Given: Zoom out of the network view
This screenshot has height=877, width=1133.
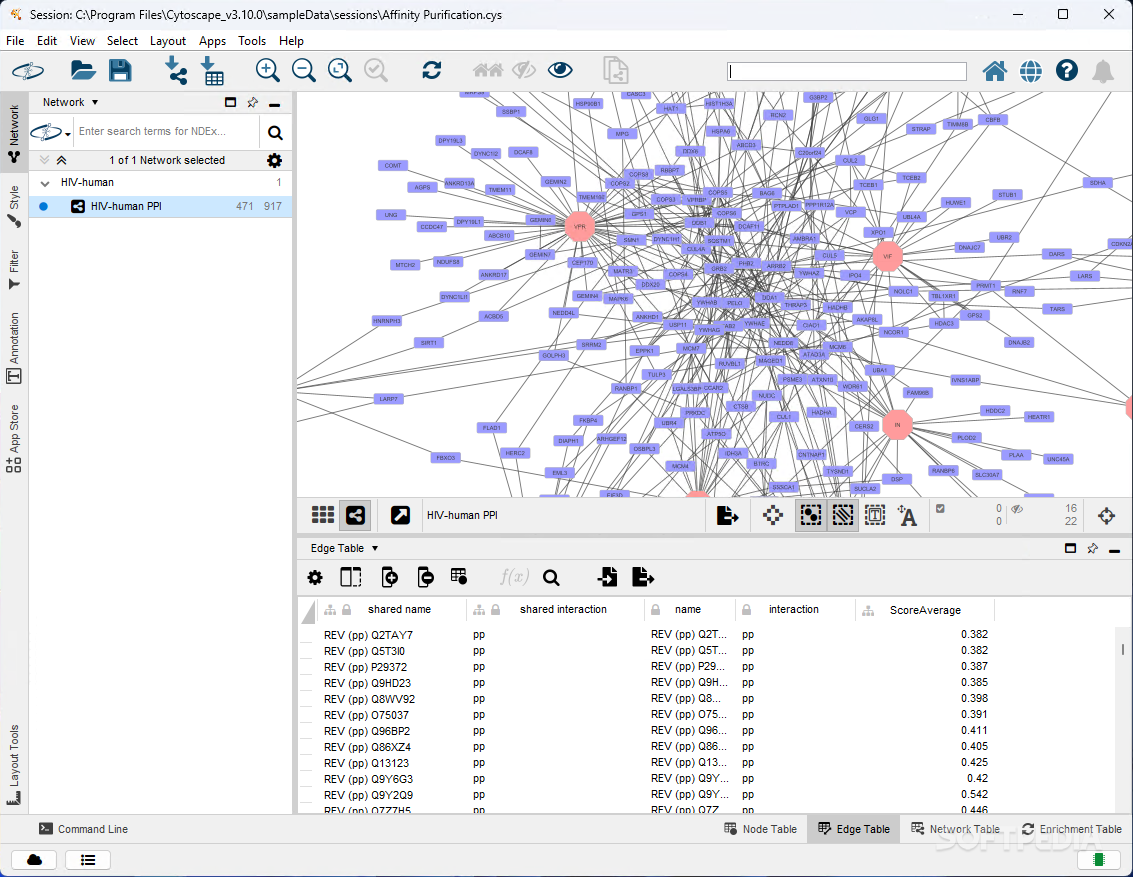Looking at the screenshot, I should click(x=303, y=70).
